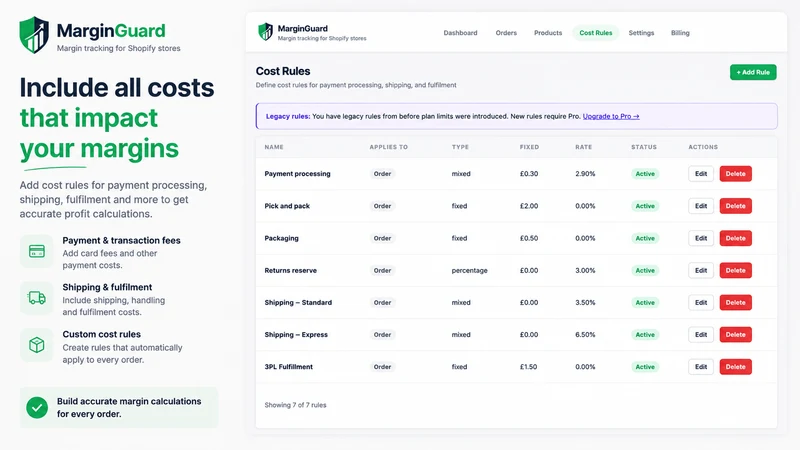This screenshot has width=800, height=450.
Task: Click the Order tag in Shipping – Express row
Action: (x=382, y=335)
